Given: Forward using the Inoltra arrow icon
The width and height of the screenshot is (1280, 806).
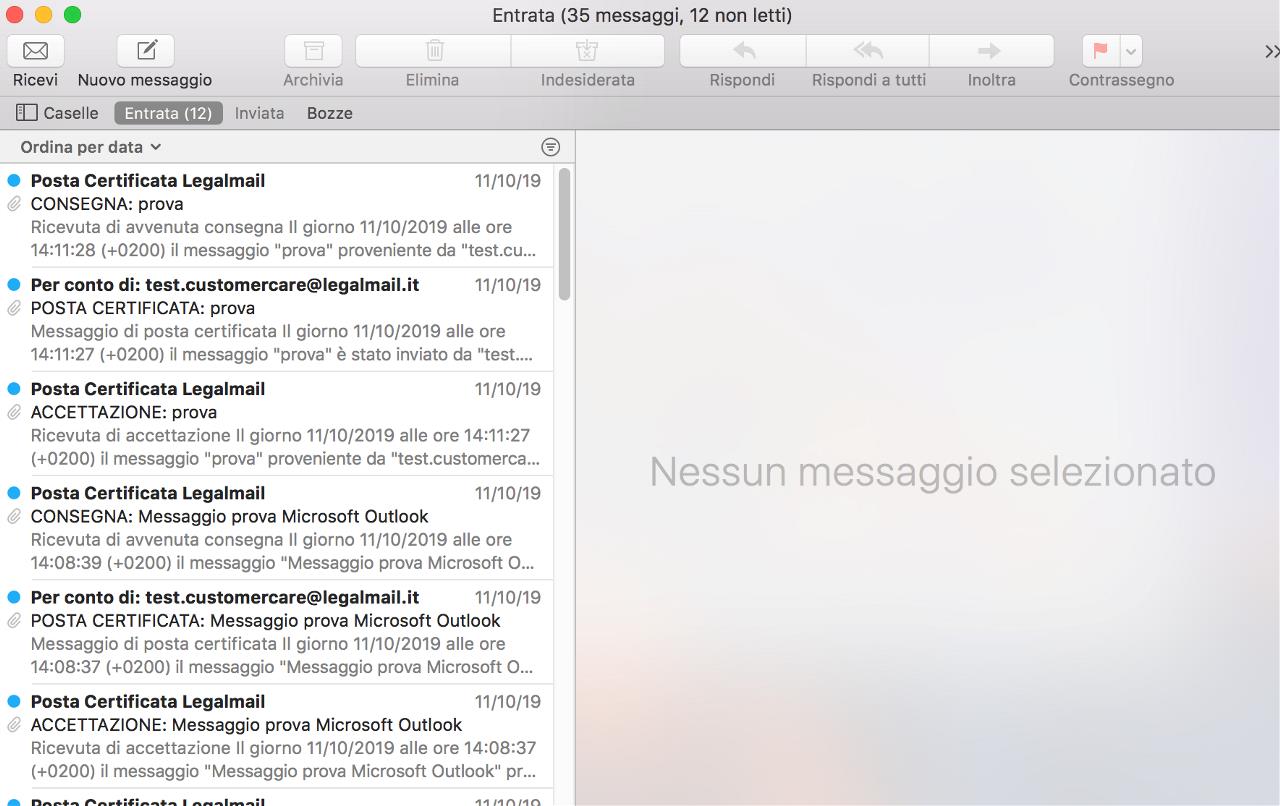Looking at the screenshot, I should 990,51.
